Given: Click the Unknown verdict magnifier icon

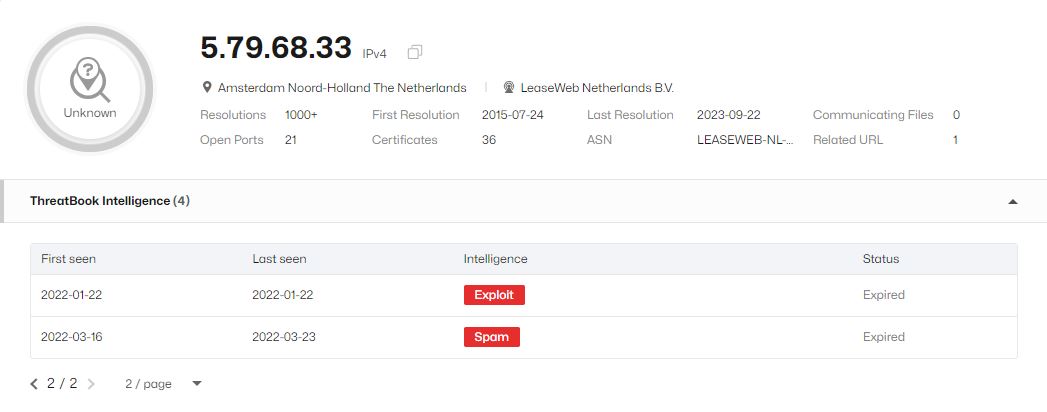Looking at the screenshot, I should coord(89,79).
